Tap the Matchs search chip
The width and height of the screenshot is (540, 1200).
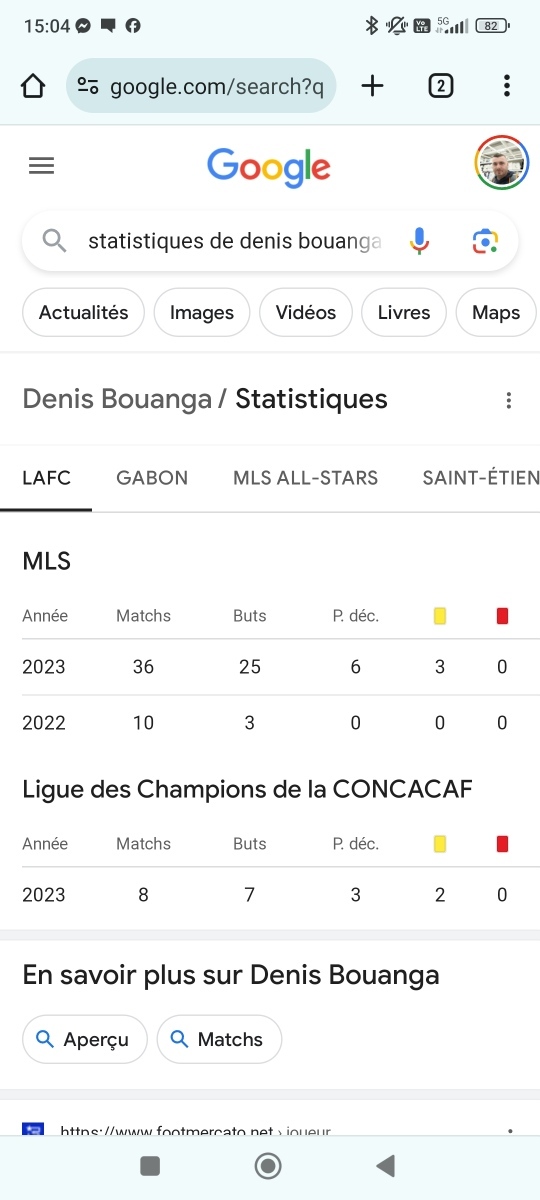coord(219,1040)
